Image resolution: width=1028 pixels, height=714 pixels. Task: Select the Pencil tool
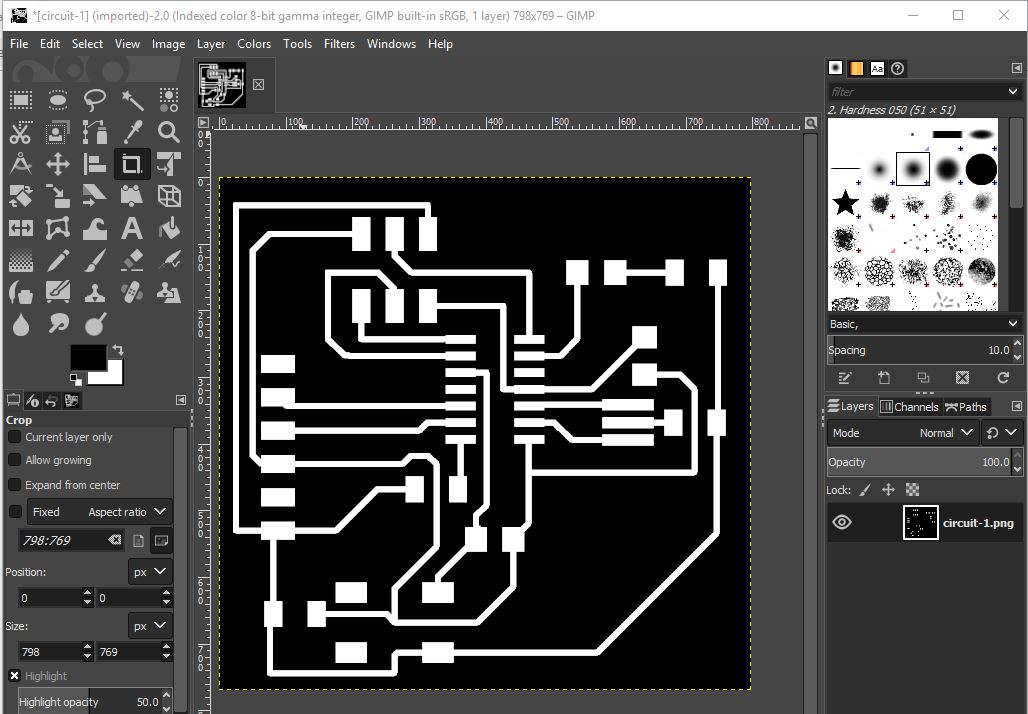pyautogui.click(x=58, y=260)
